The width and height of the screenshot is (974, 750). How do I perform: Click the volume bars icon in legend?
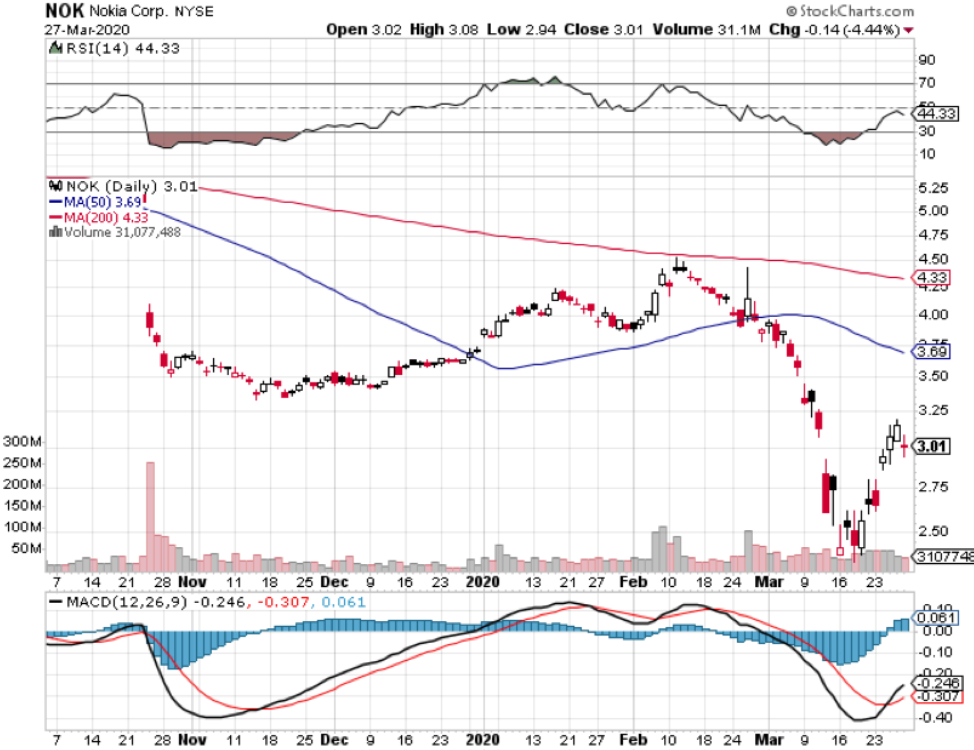click(55, 232)
